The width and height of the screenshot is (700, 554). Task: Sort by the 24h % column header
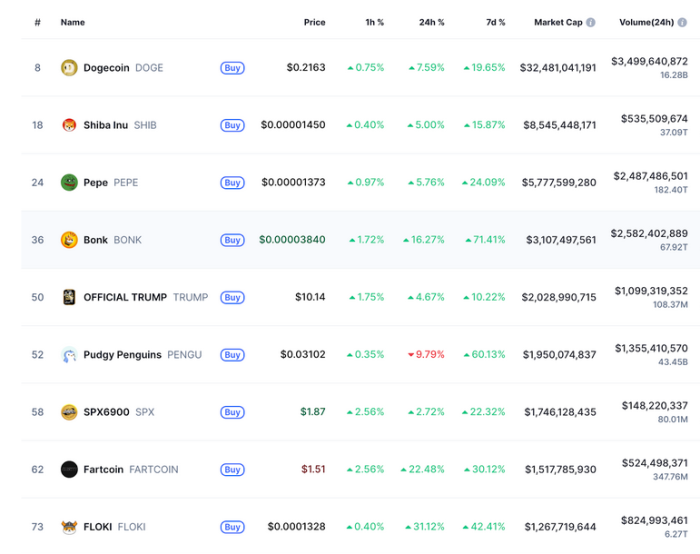(x=431, y=22)
